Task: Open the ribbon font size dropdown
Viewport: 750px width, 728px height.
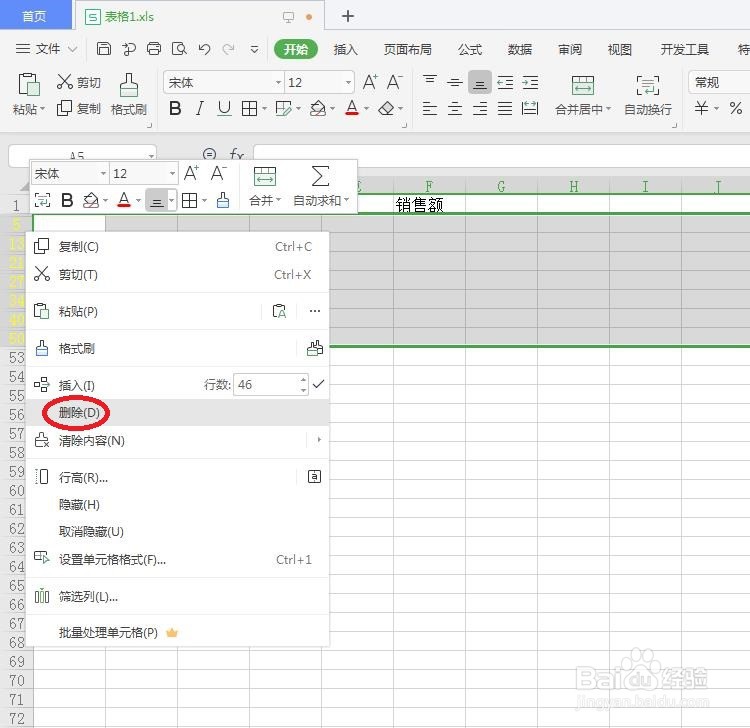Action: tap(348, 82)
